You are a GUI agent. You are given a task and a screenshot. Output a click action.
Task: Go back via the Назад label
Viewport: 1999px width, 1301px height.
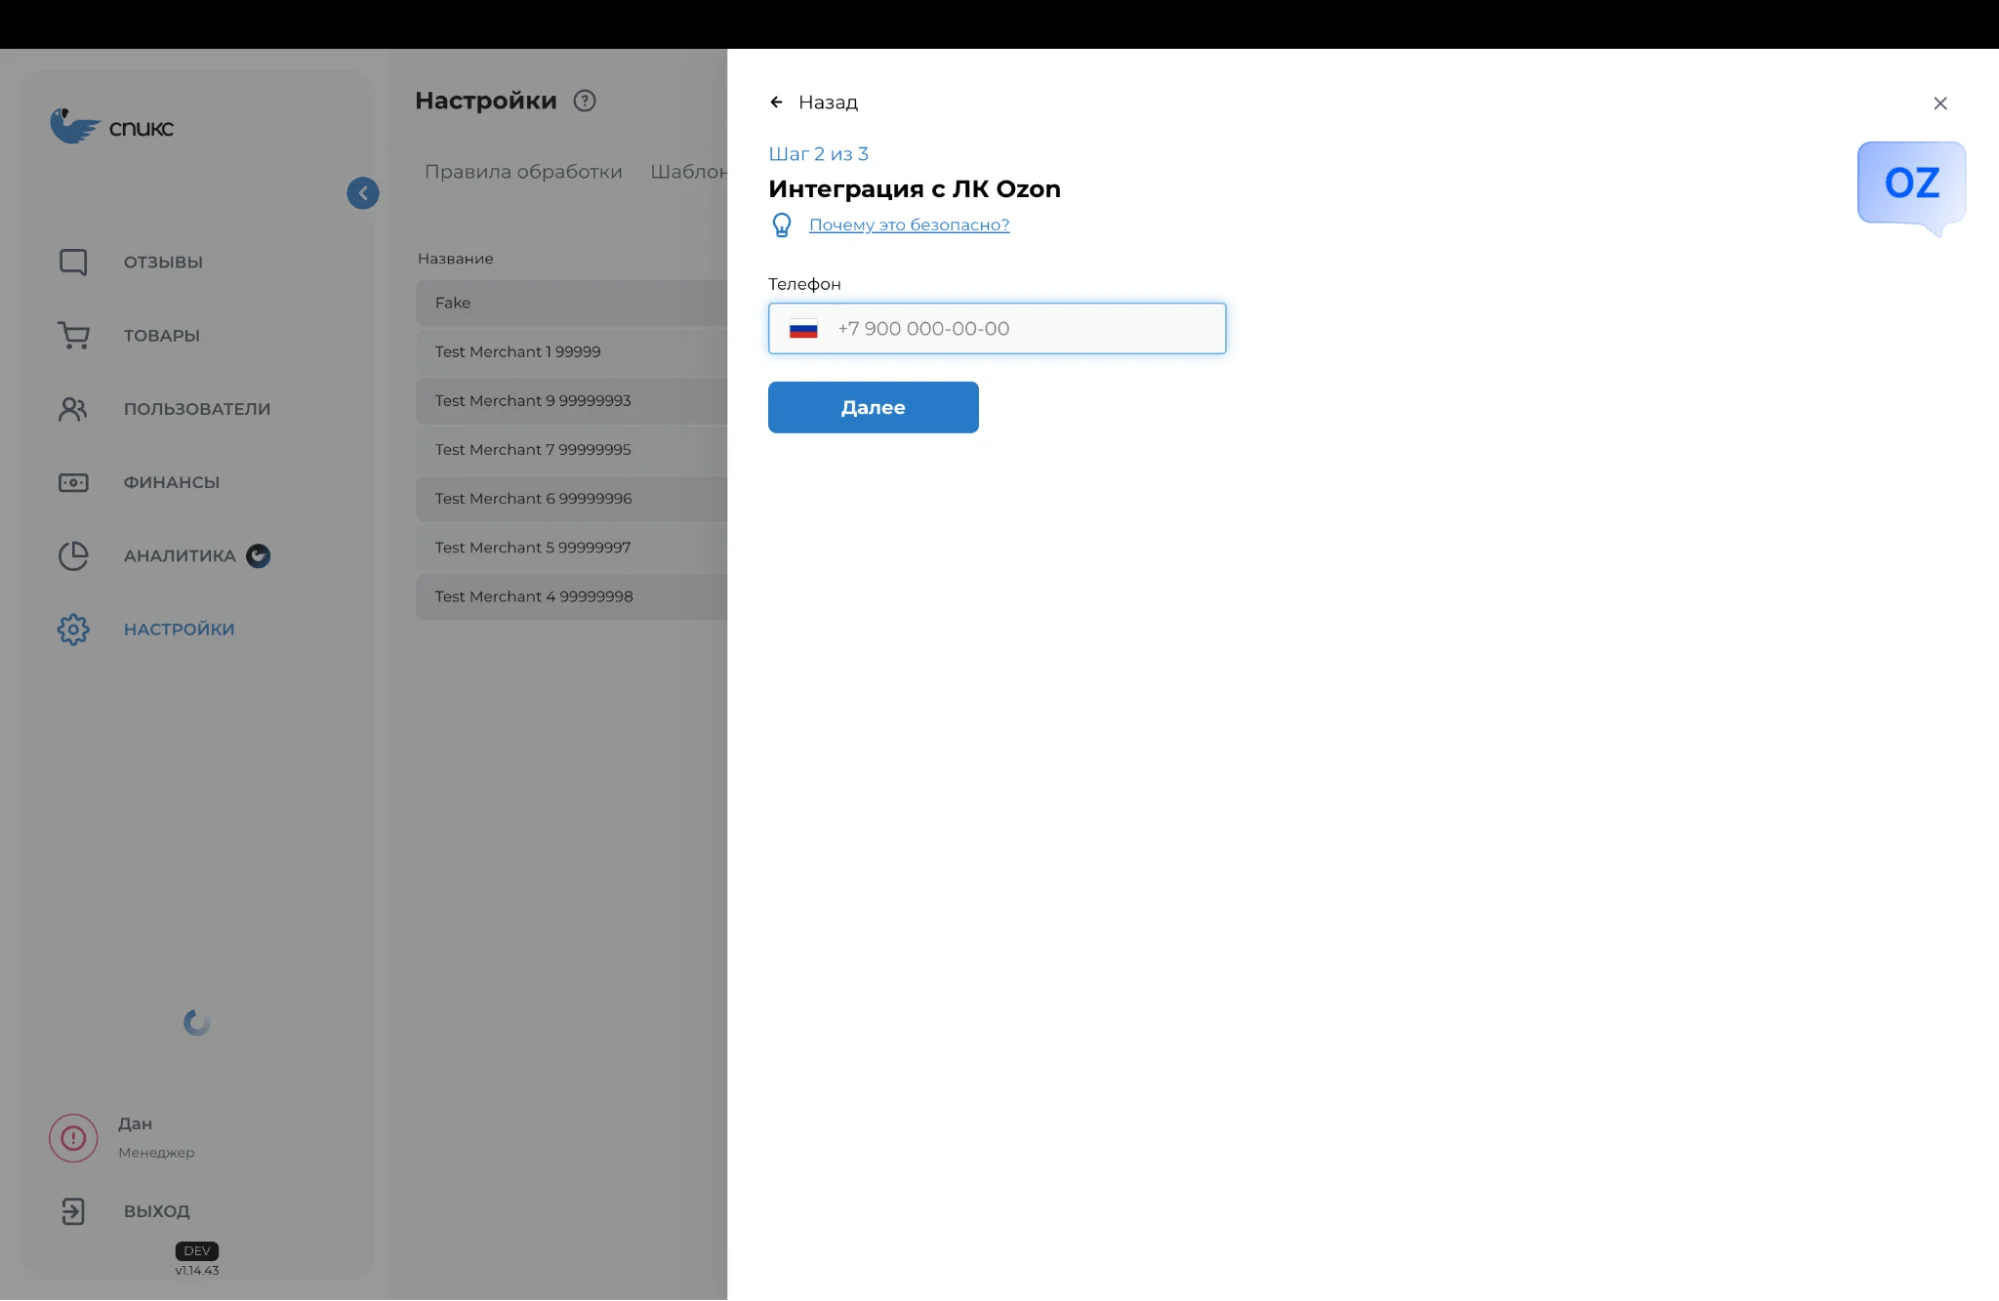coord(828,102)
